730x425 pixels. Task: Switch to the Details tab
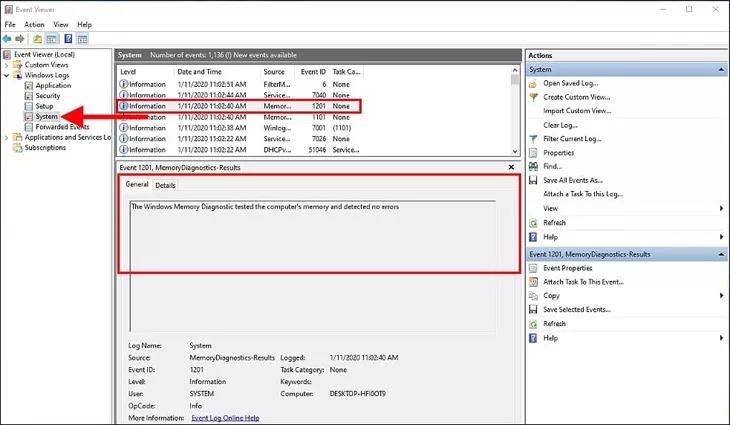(165, 185)
